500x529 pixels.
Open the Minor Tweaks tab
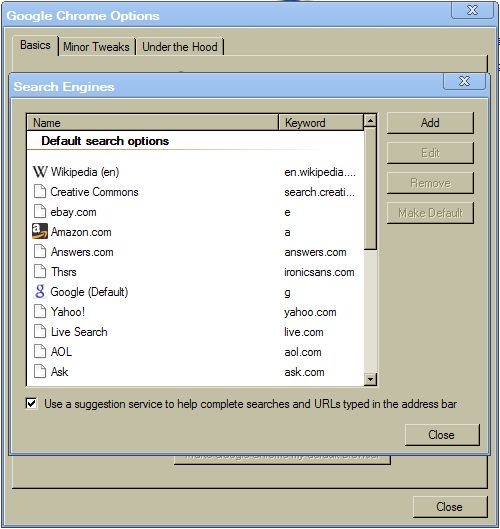[96, 47]
